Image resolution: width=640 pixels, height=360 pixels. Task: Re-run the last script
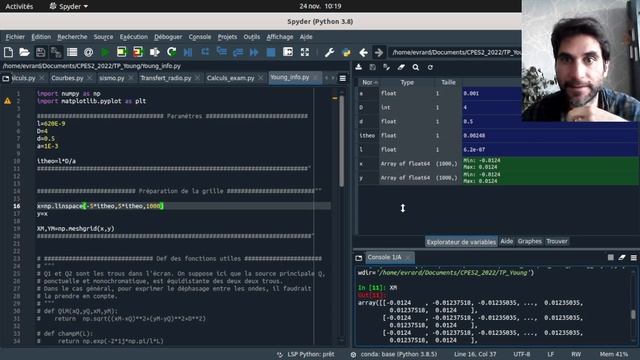(x=171, y=52)
